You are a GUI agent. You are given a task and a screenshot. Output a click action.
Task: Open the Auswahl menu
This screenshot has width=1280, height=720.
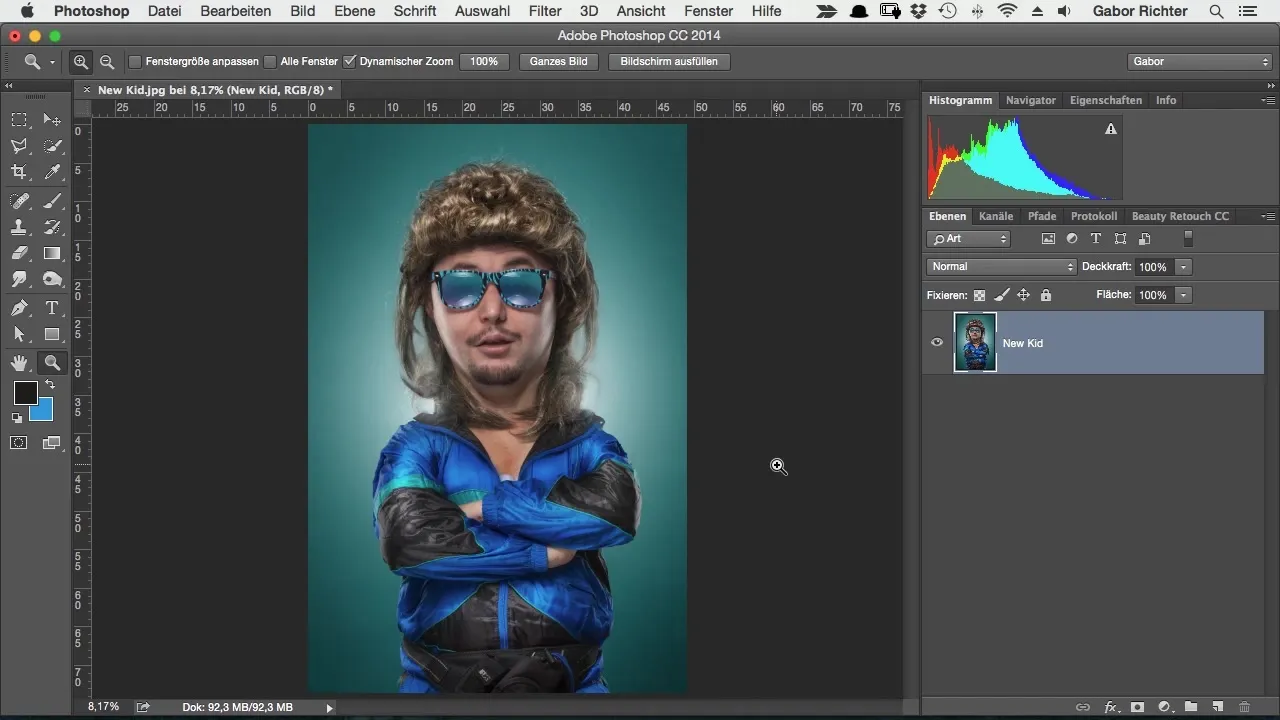[x=482, y=11]
